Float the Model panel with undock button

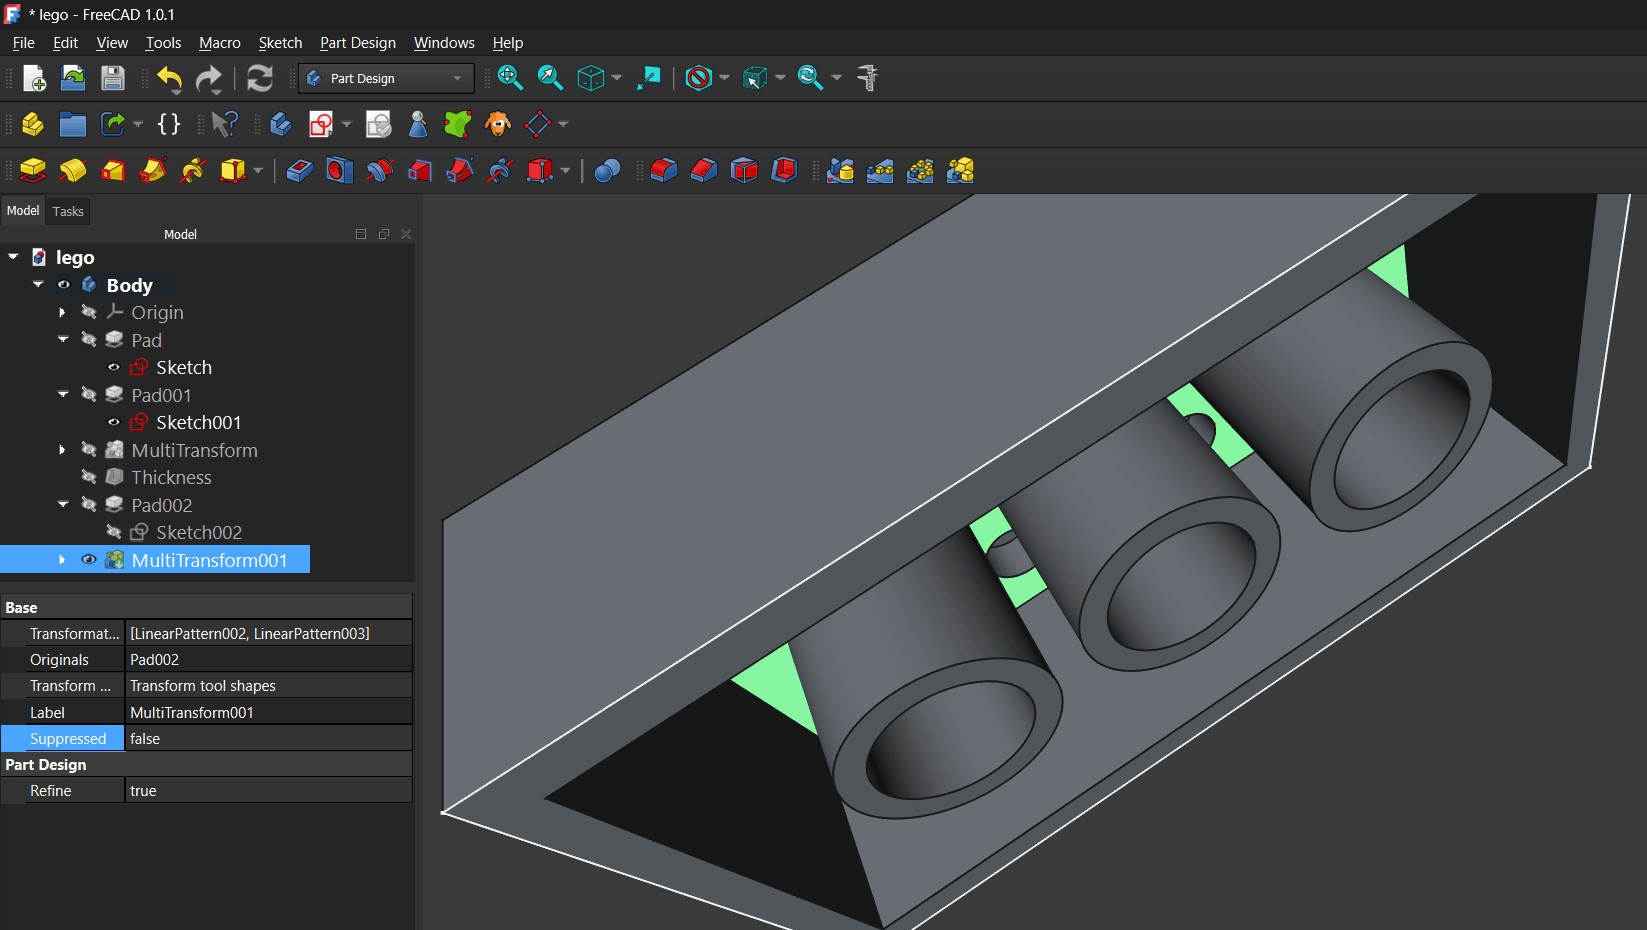tap(384, 234)
